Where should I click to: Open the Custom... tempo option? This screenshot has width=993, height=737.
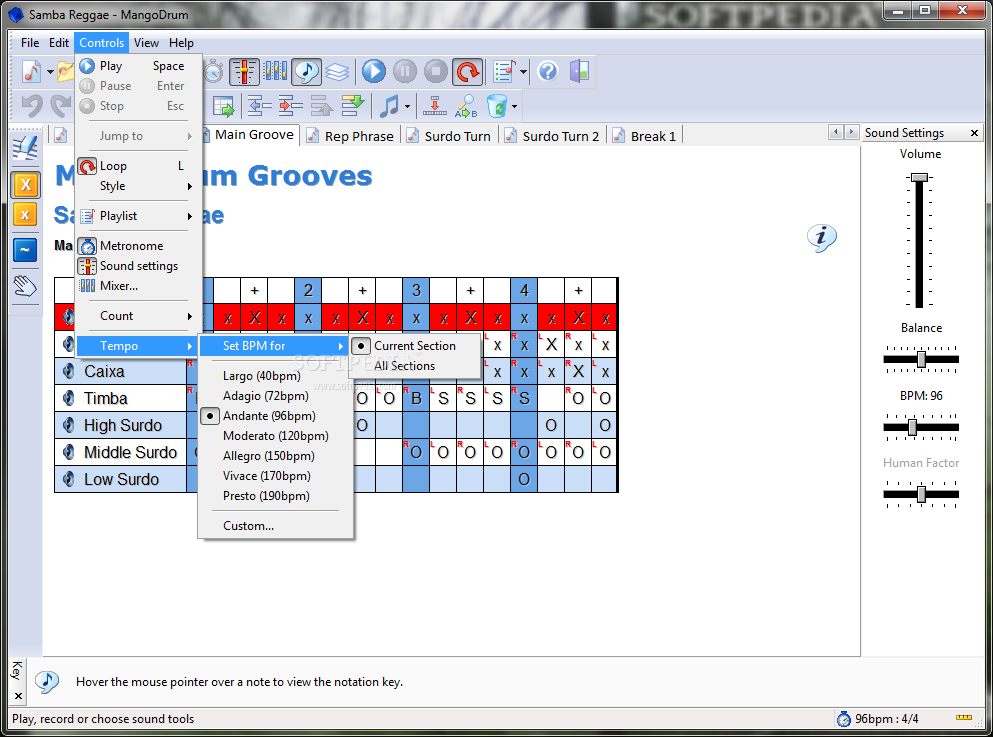pos(275,526)
